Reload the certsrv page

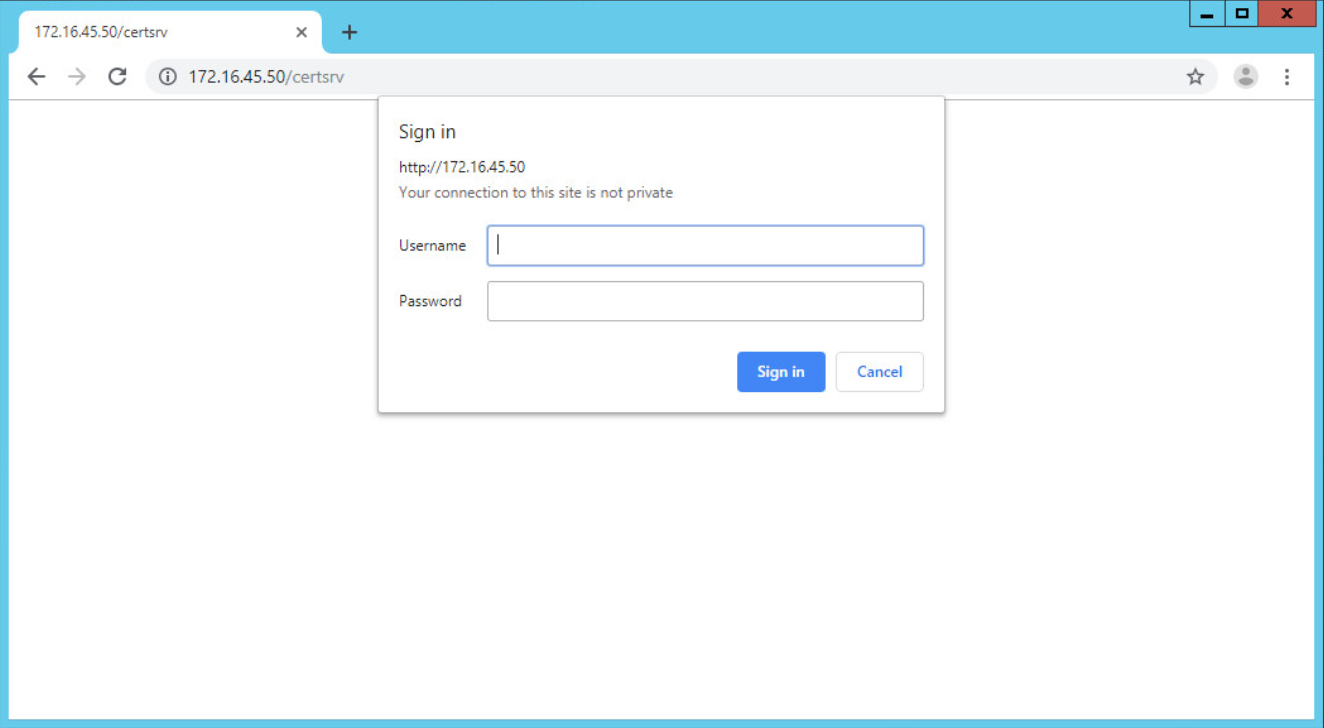[117, 76]
